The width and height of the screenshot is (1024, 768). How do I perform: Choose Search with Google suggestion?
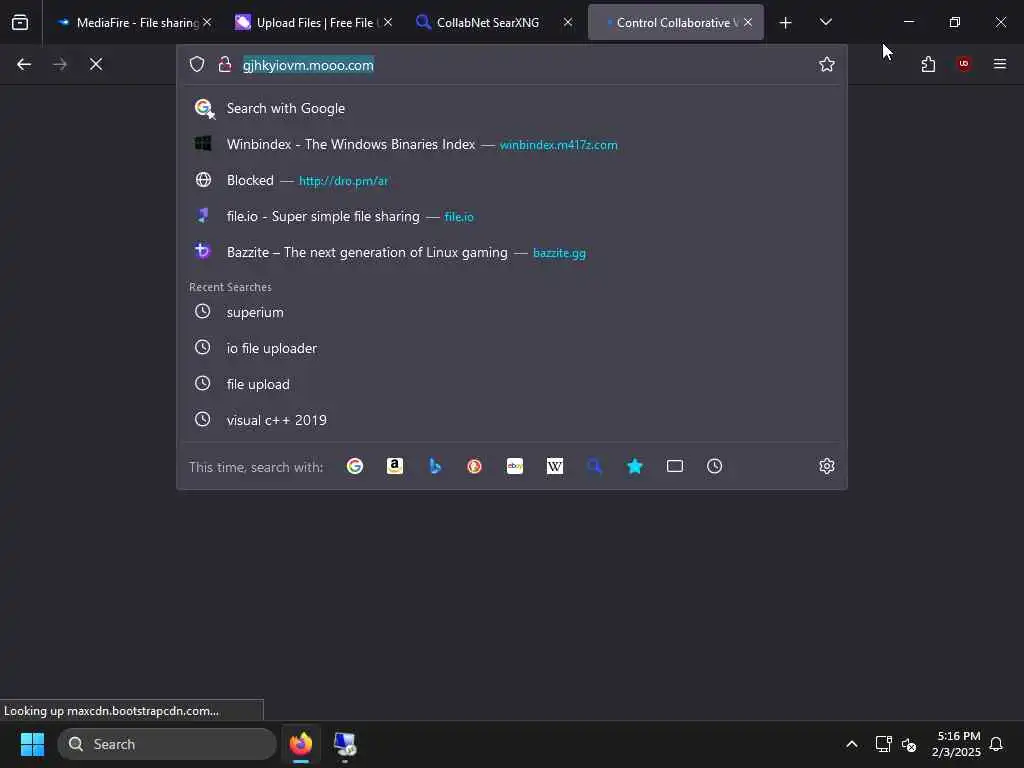coord(511,108)
